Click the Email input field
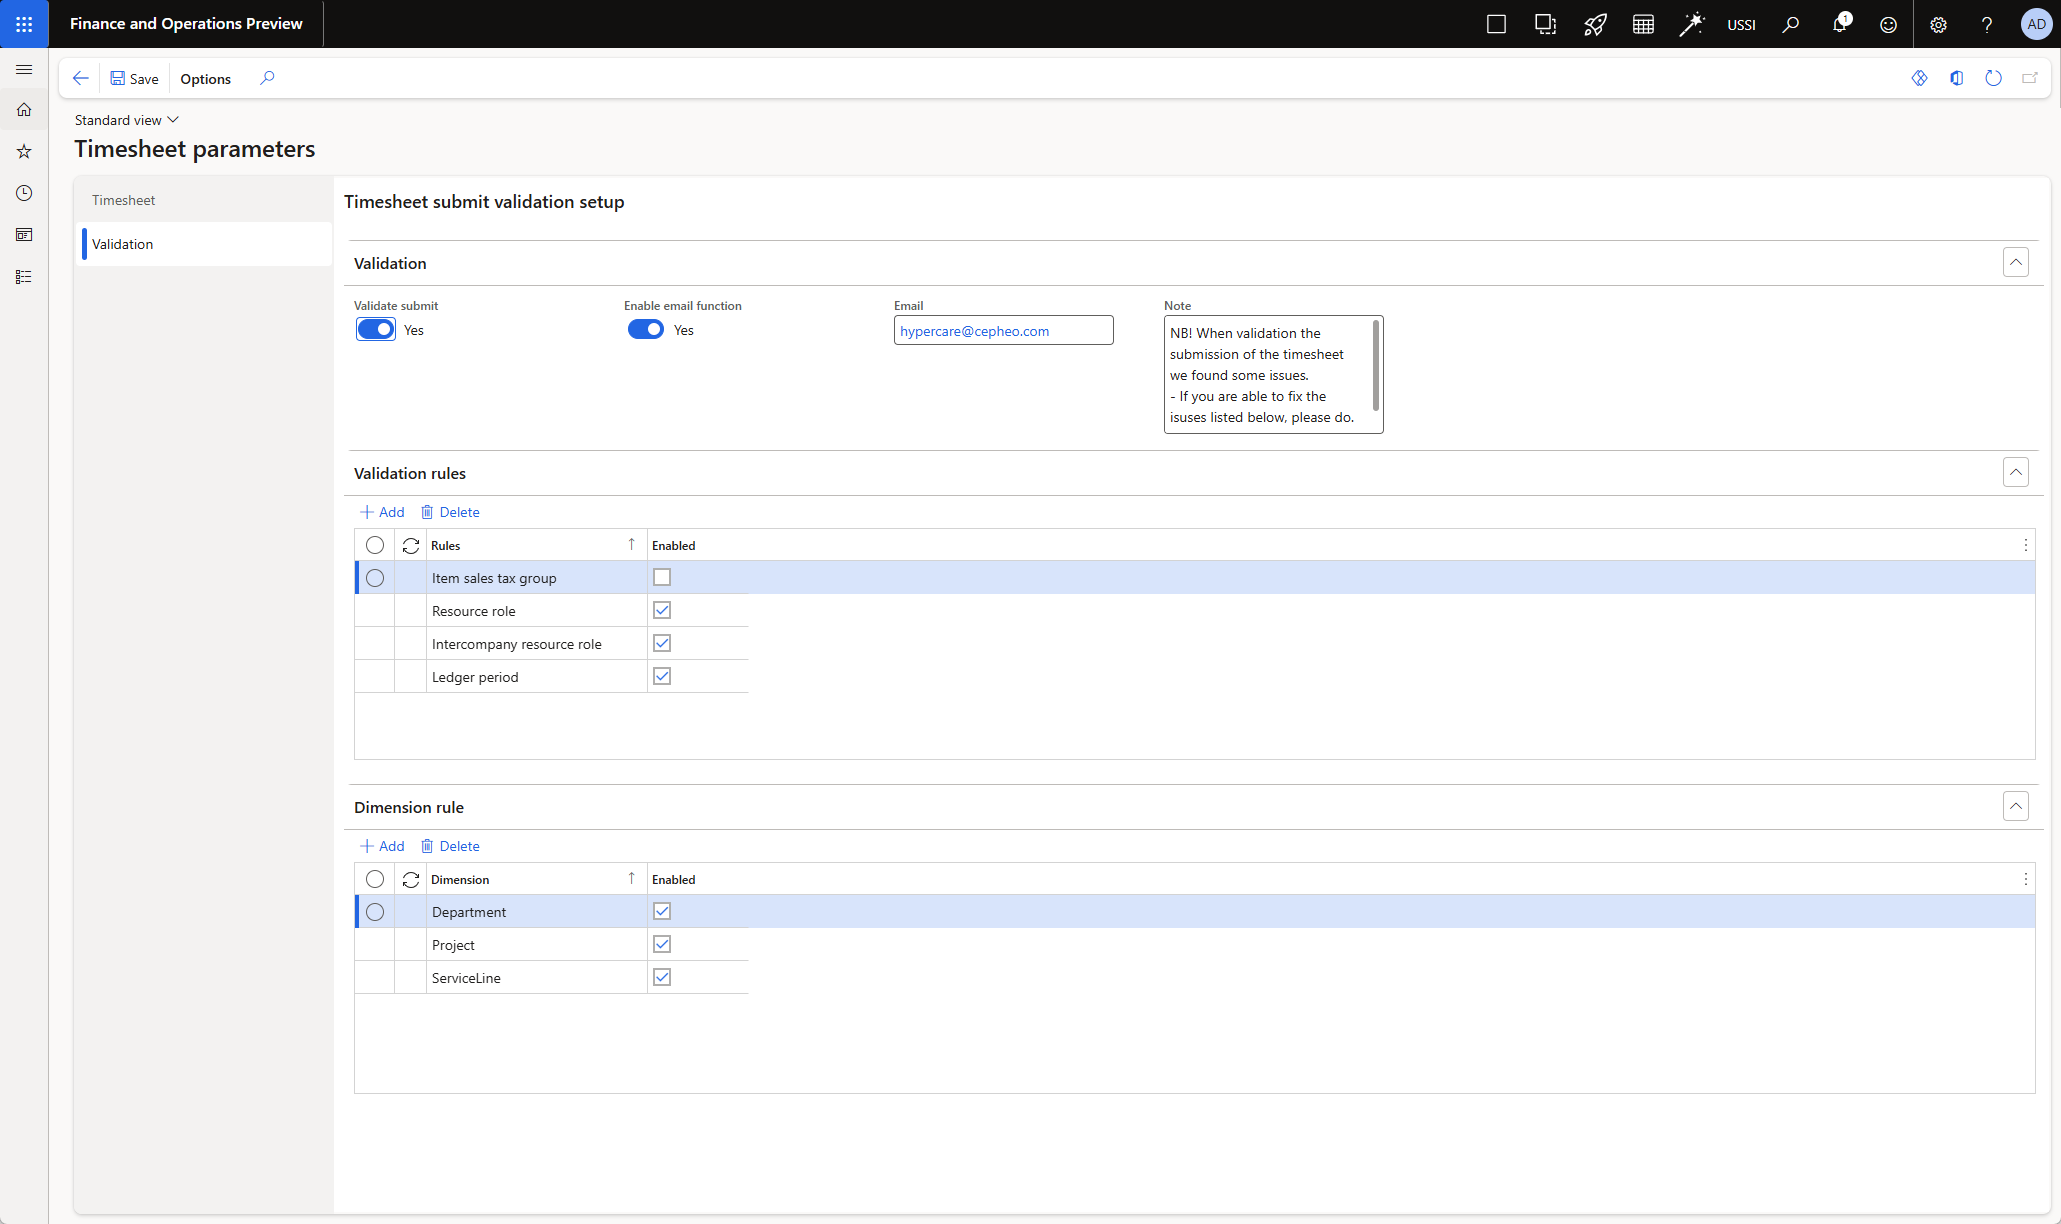 click(x=1002, y=331)
